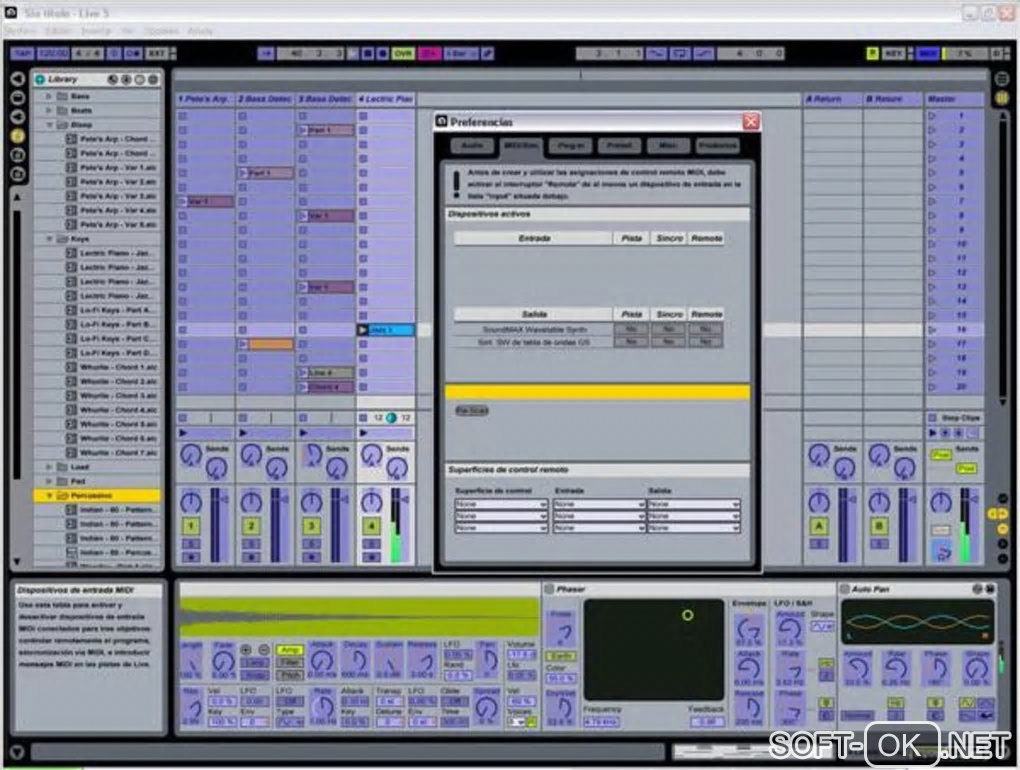Toggle Pista for Sint. SW de tabla output

tap(631, 341)
